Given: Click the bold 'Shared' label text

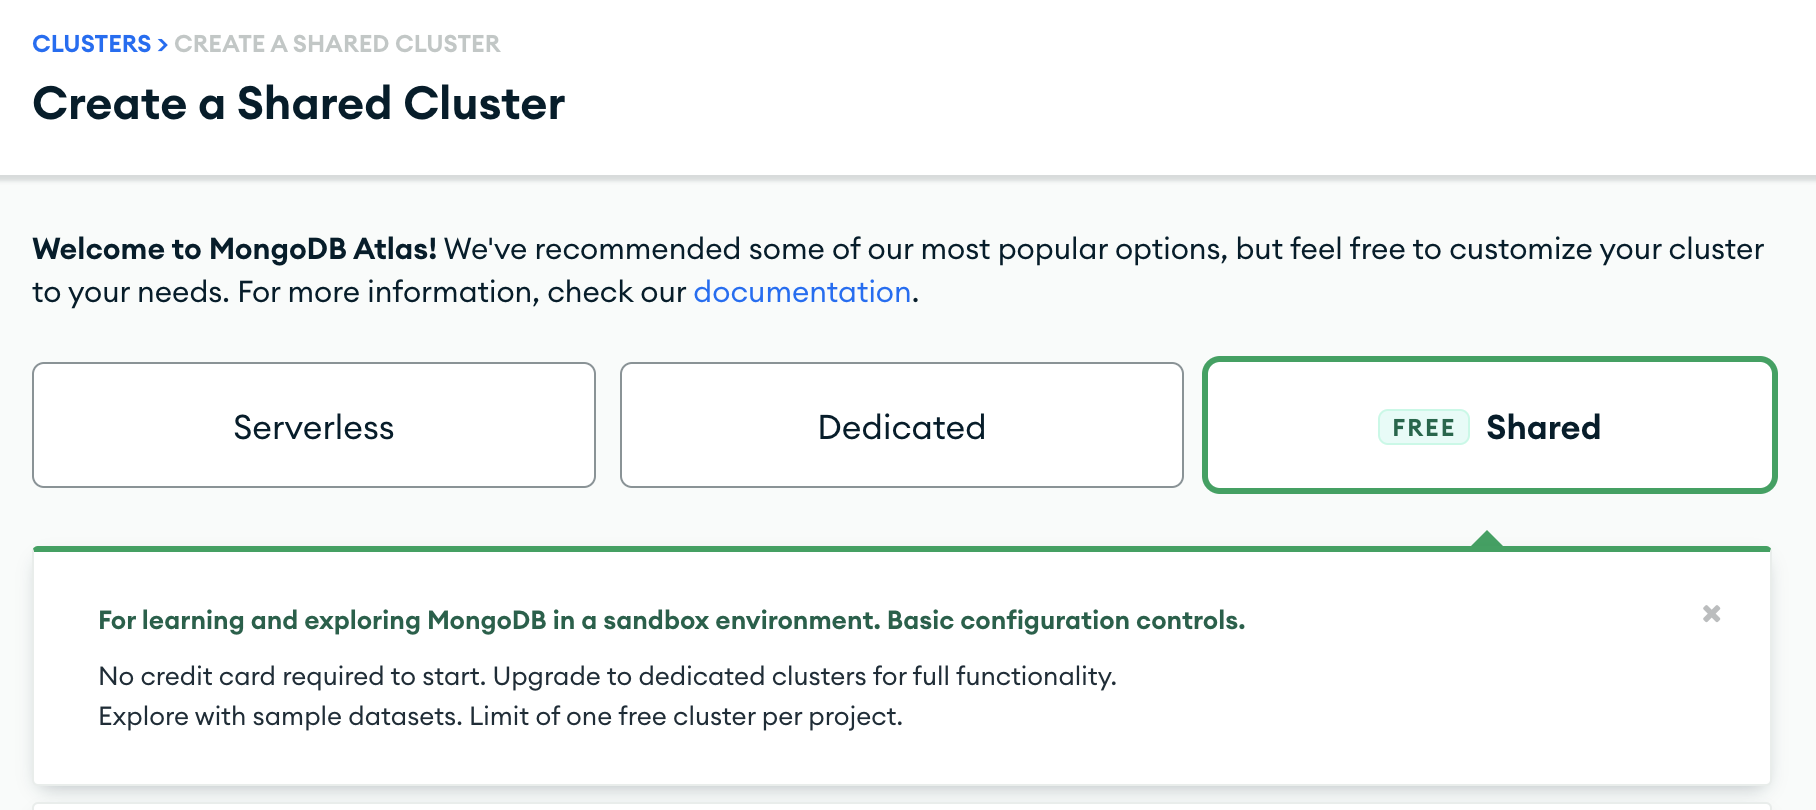Looking at the screenshot, I should (1543, 428).
